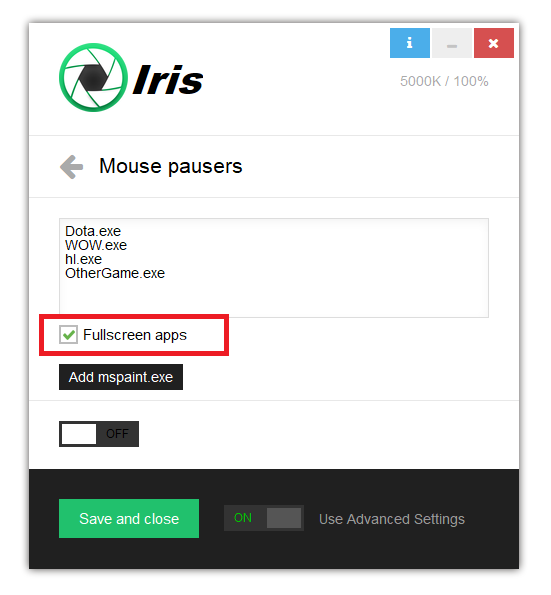Image resolution: width=551 pixels, height=595 pixels.
Task: Place cursor on the WOW.exe entry
Action: click(x=96, y=245)
